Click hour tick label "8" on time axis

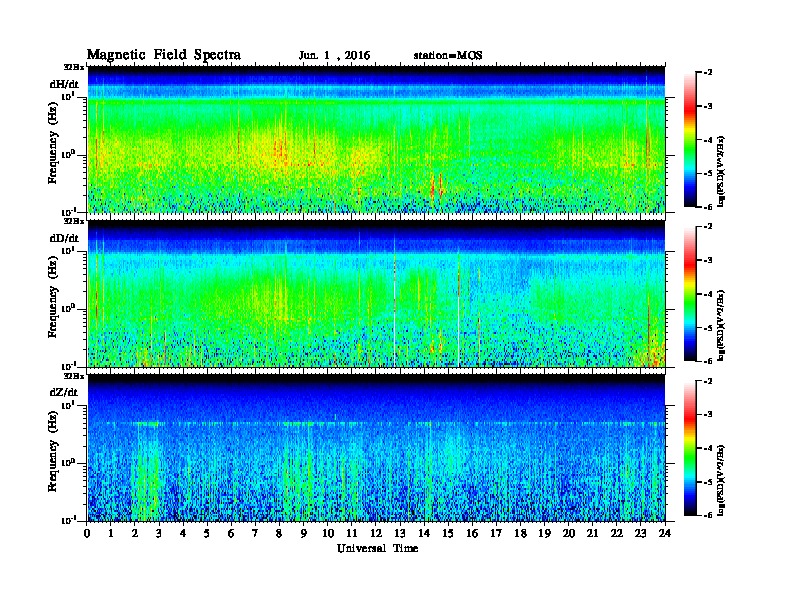(x=279, y=533)
